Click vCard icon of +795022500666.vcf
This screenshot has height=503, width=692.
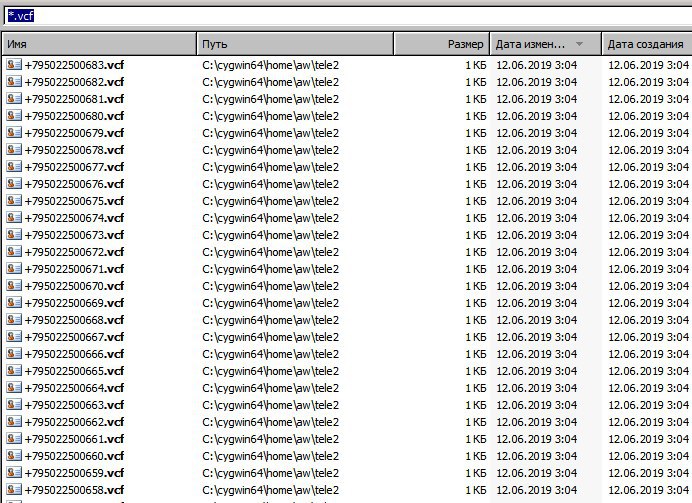[x=14, y=353]
